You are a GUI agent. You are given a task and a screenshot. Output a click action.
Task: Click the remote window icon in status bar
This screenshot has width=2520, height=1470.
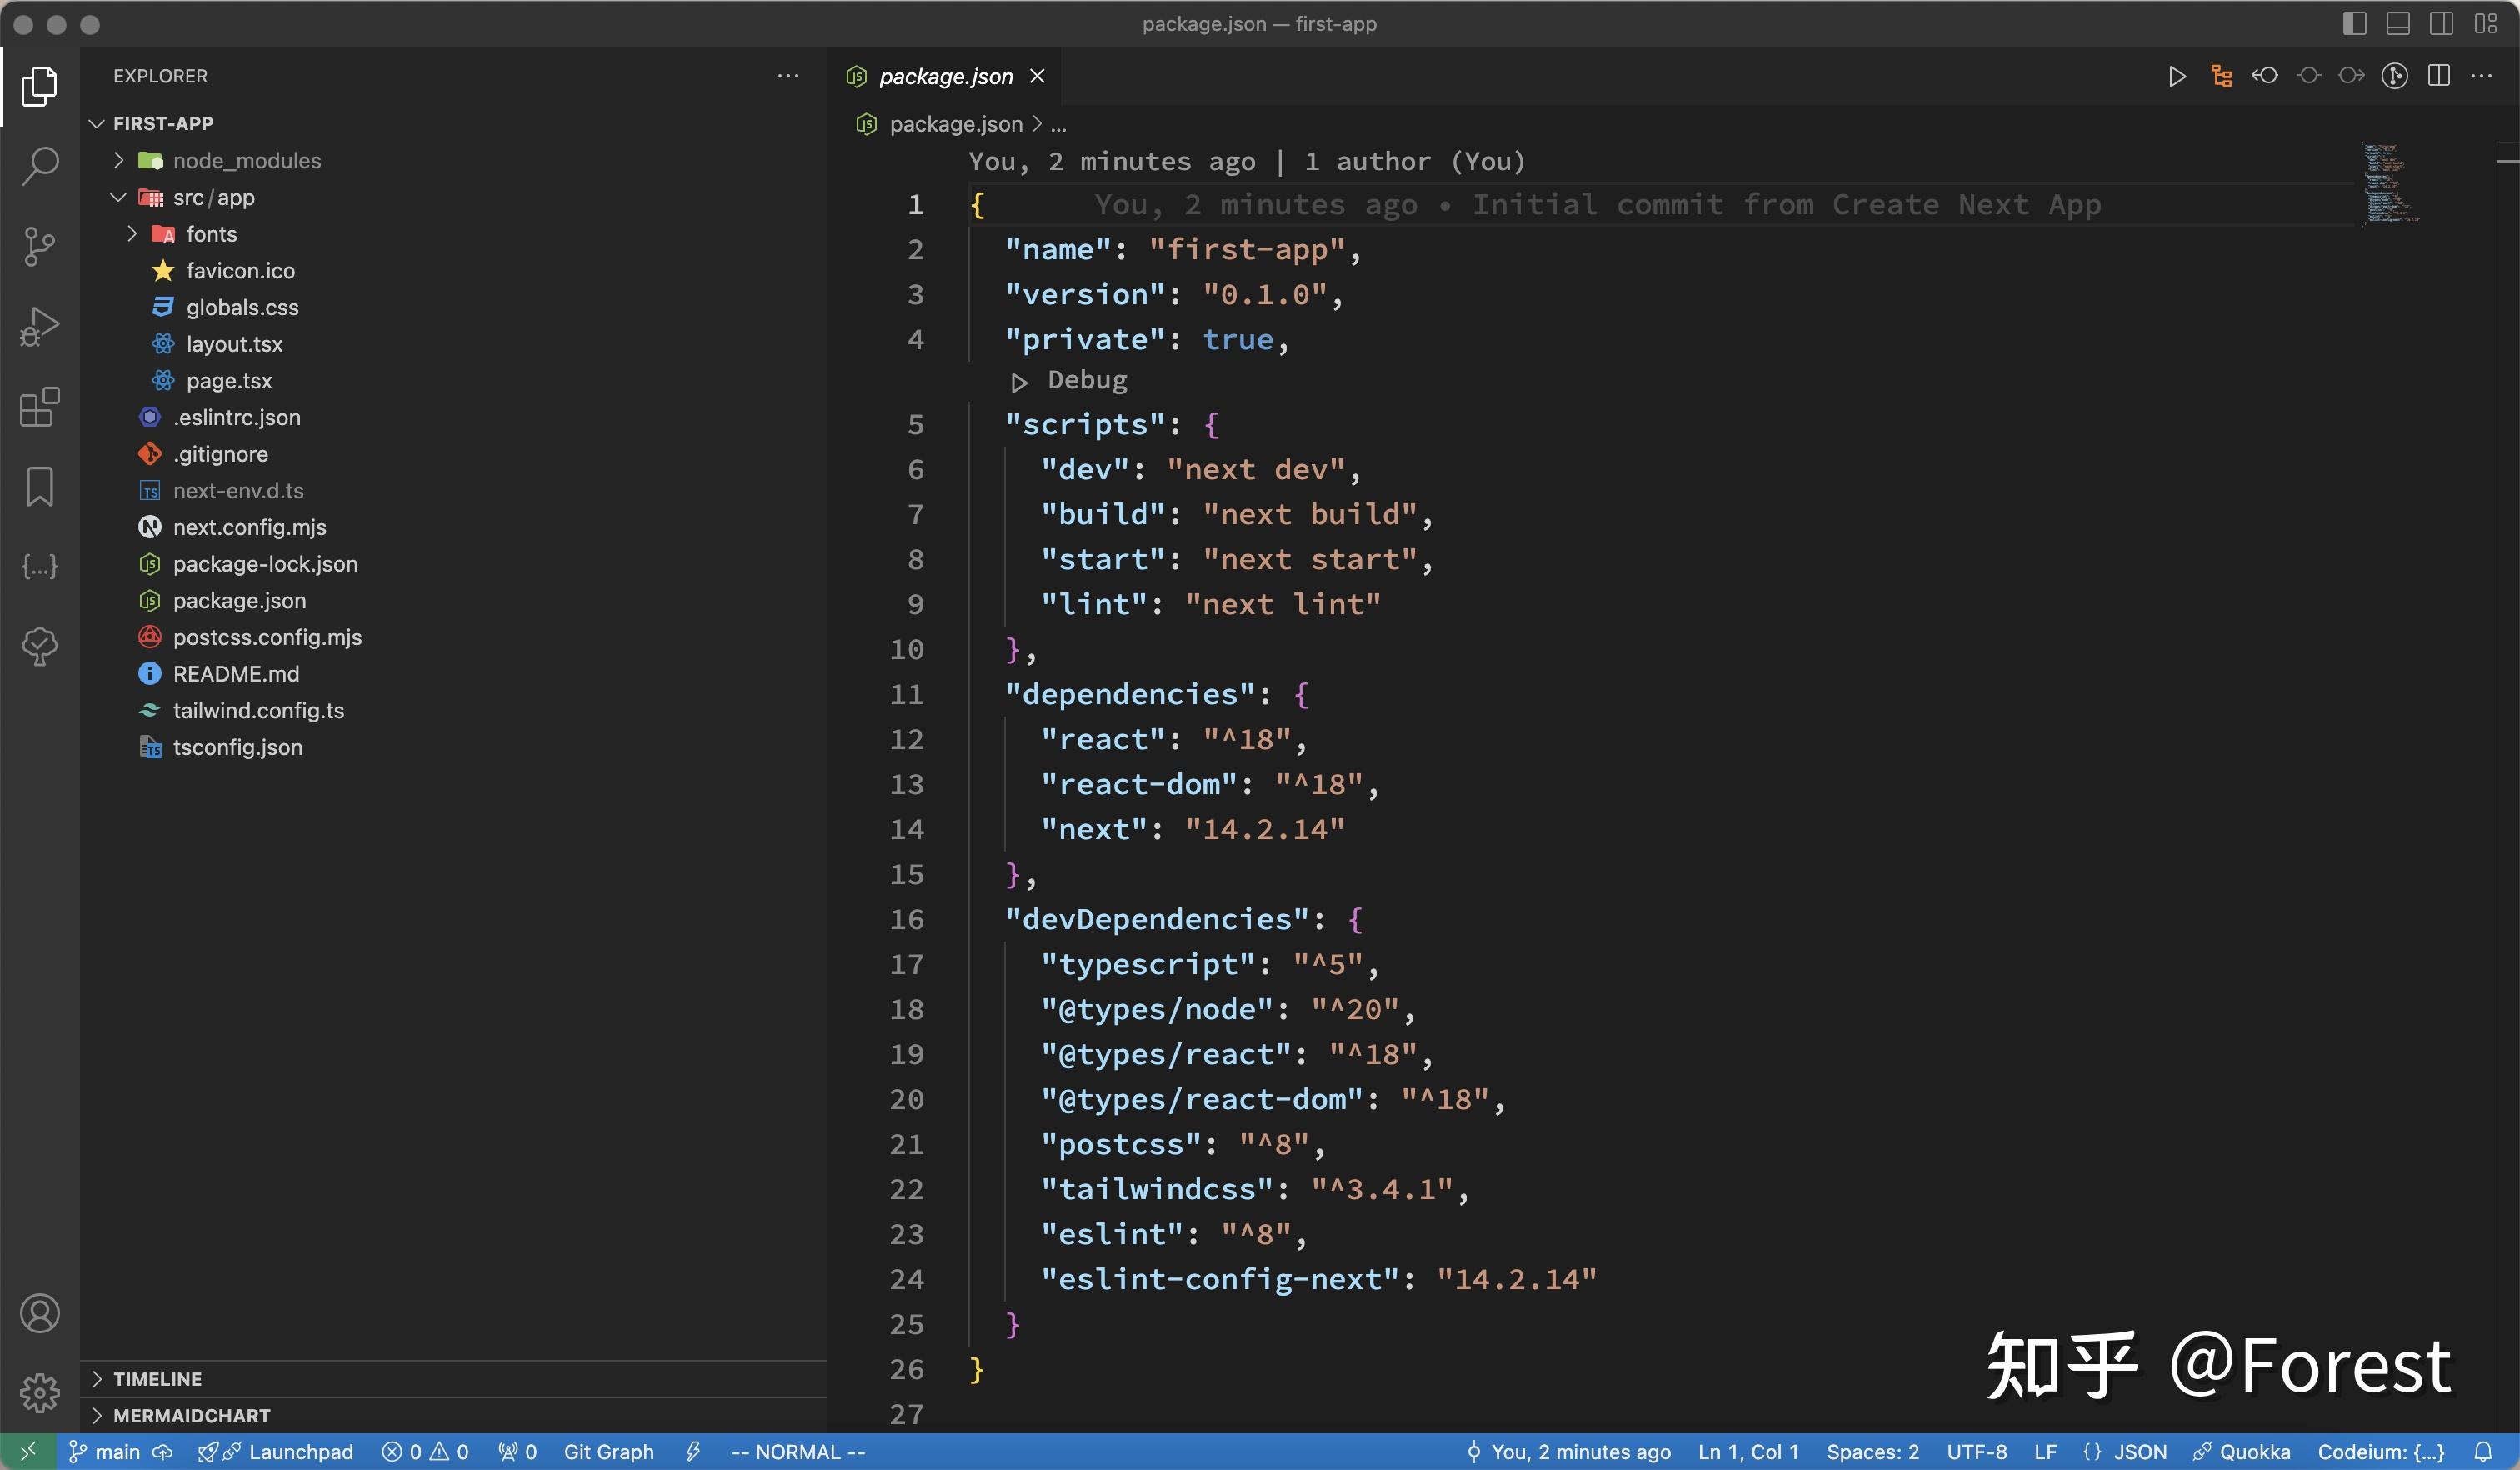tap(28, 1451)
